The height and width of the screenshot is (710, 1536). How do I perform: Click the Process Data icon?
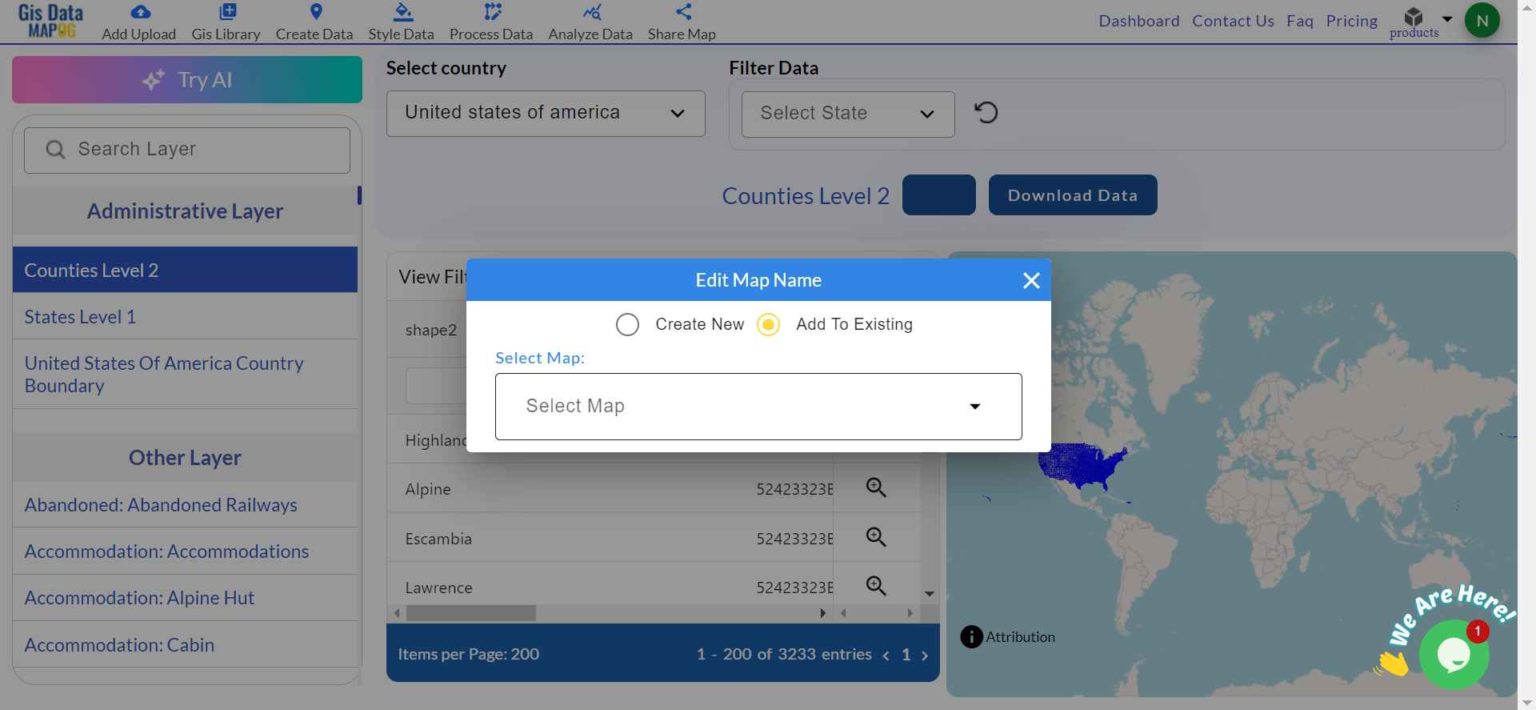pos(490,12)
